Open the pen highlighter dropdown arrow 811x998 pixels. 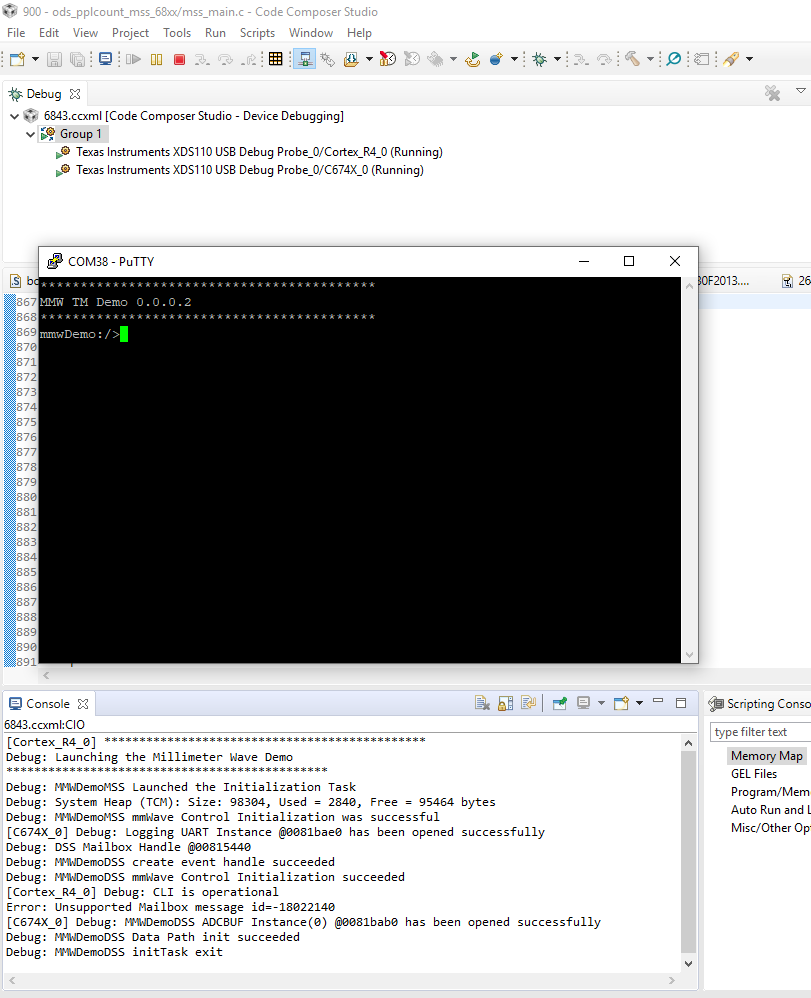[750, 59]
